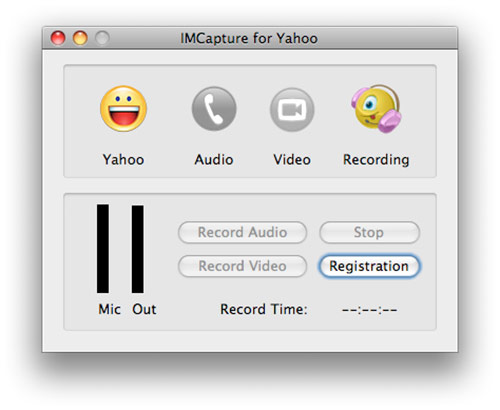The width and height of the screenshot is (500, 410).
Task: Click the Record Video button
Action: pos(242,266)
